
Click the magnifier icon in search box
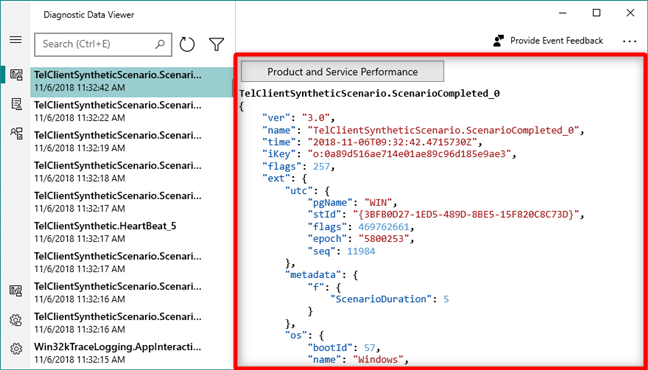pyautogui.click(x=160, y=44)
